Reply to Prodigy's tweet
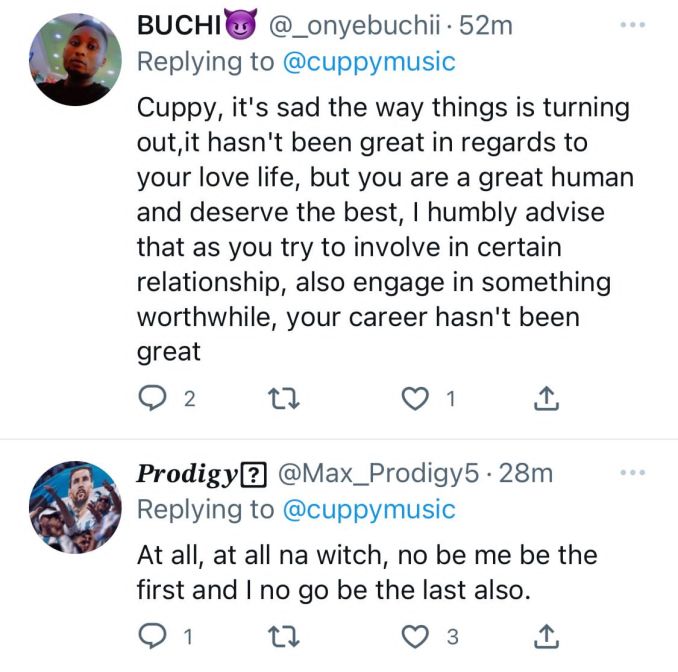Screen dimensions: 678x672 tap(151, 636)
